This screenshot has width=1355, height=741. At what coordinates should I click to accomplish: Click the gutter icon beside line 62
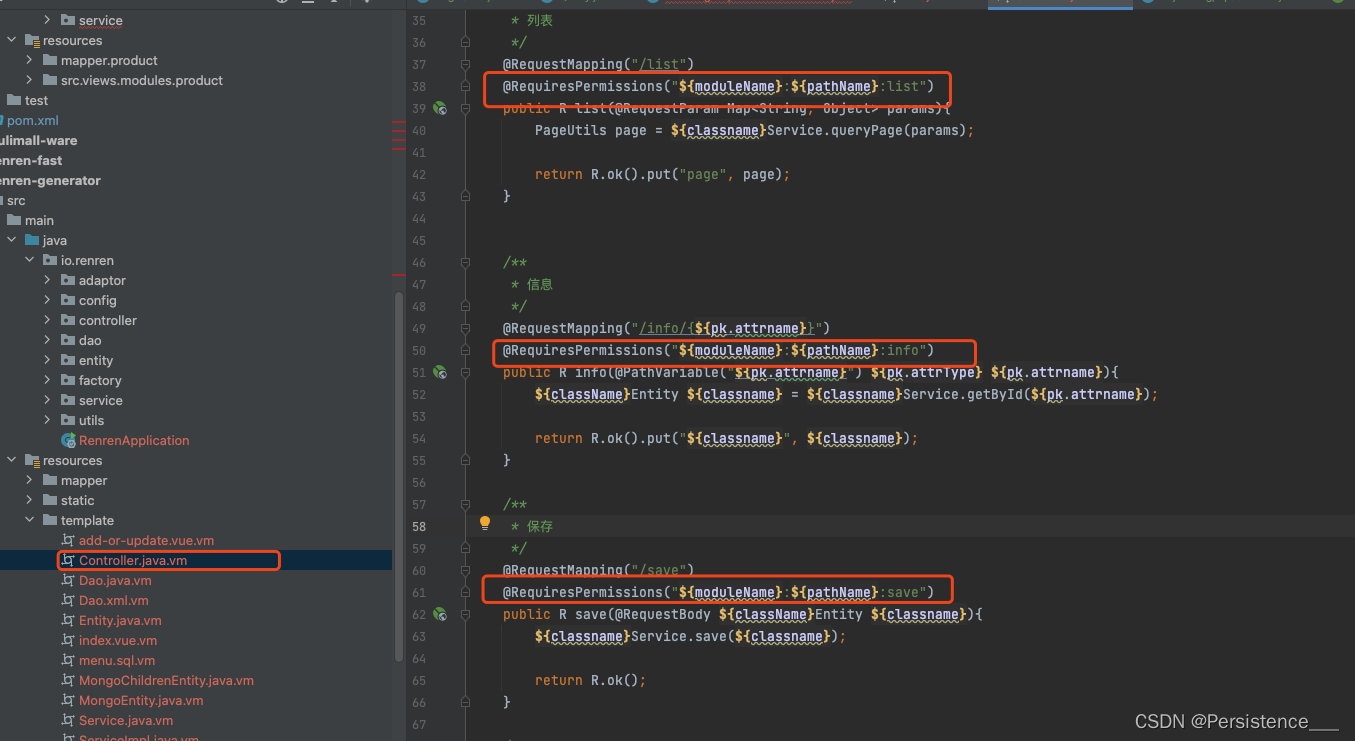click(439, 614)
